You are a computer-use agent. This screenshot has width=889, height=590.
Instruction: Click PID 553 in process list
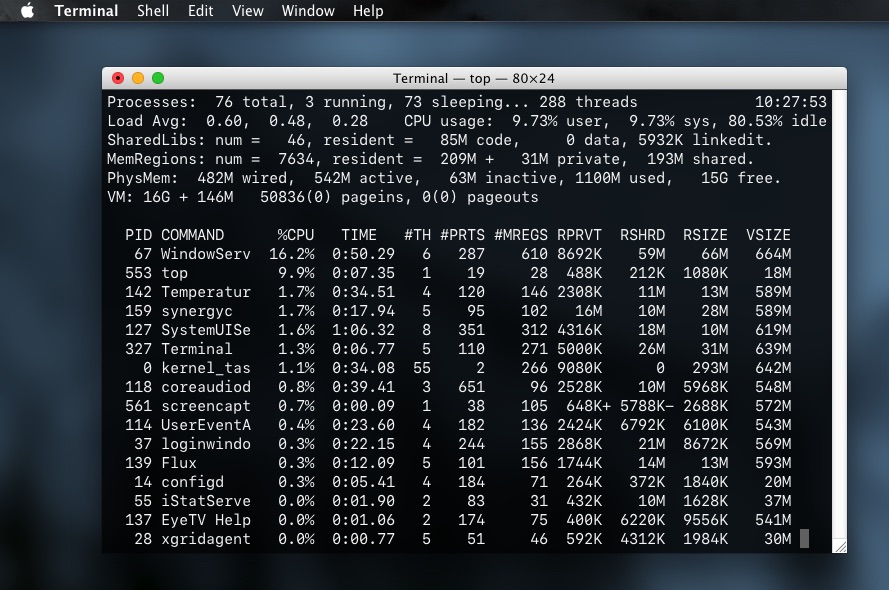click(138, 273)
